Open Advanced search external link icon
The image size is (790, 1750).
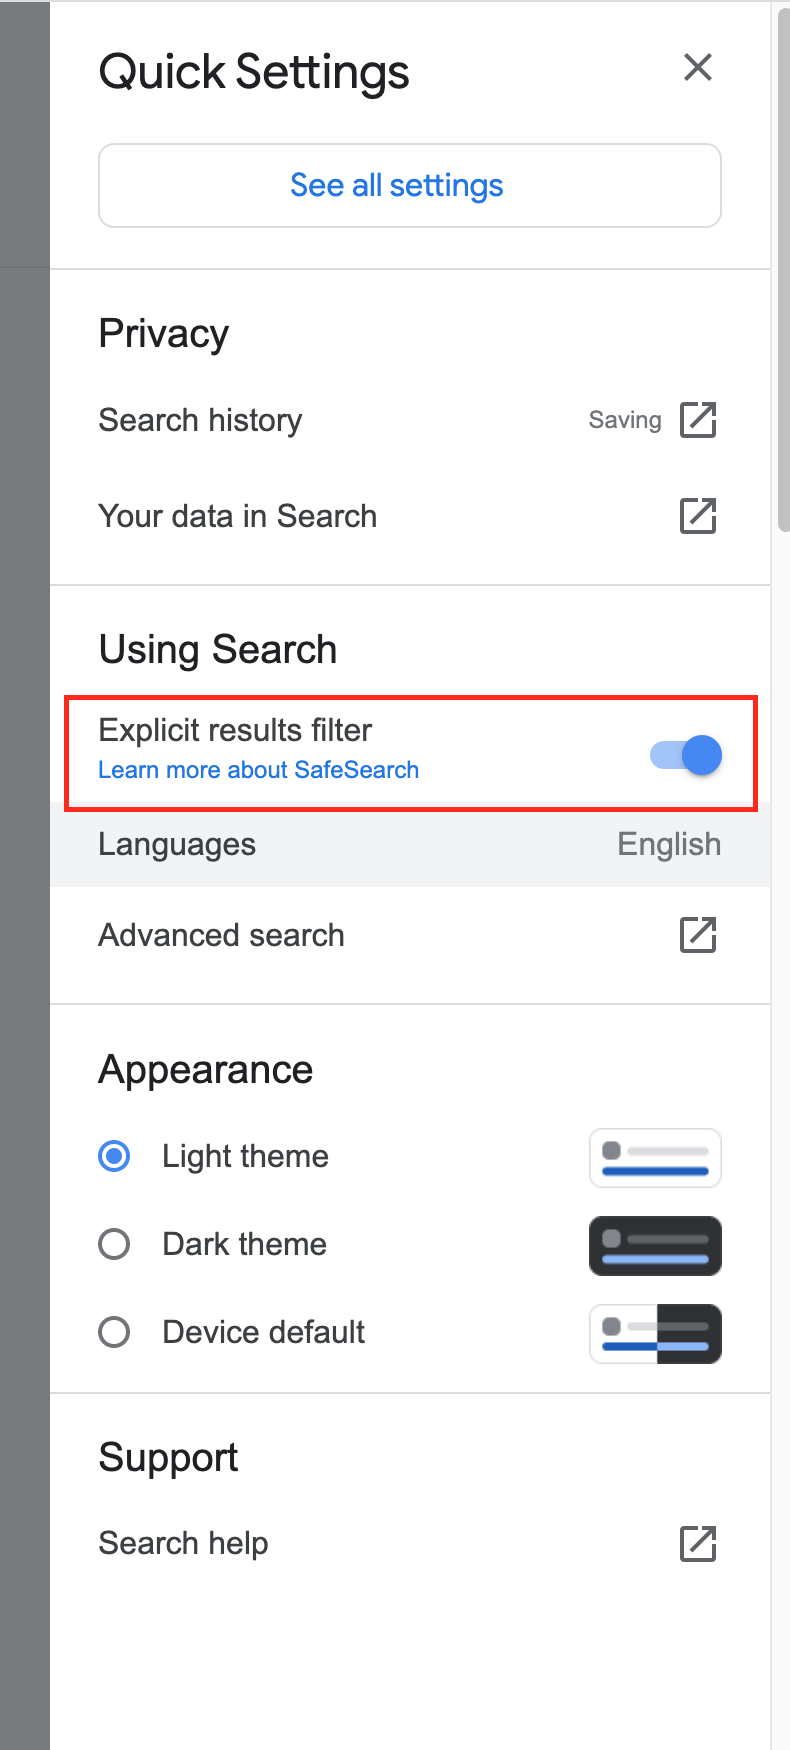698,935
